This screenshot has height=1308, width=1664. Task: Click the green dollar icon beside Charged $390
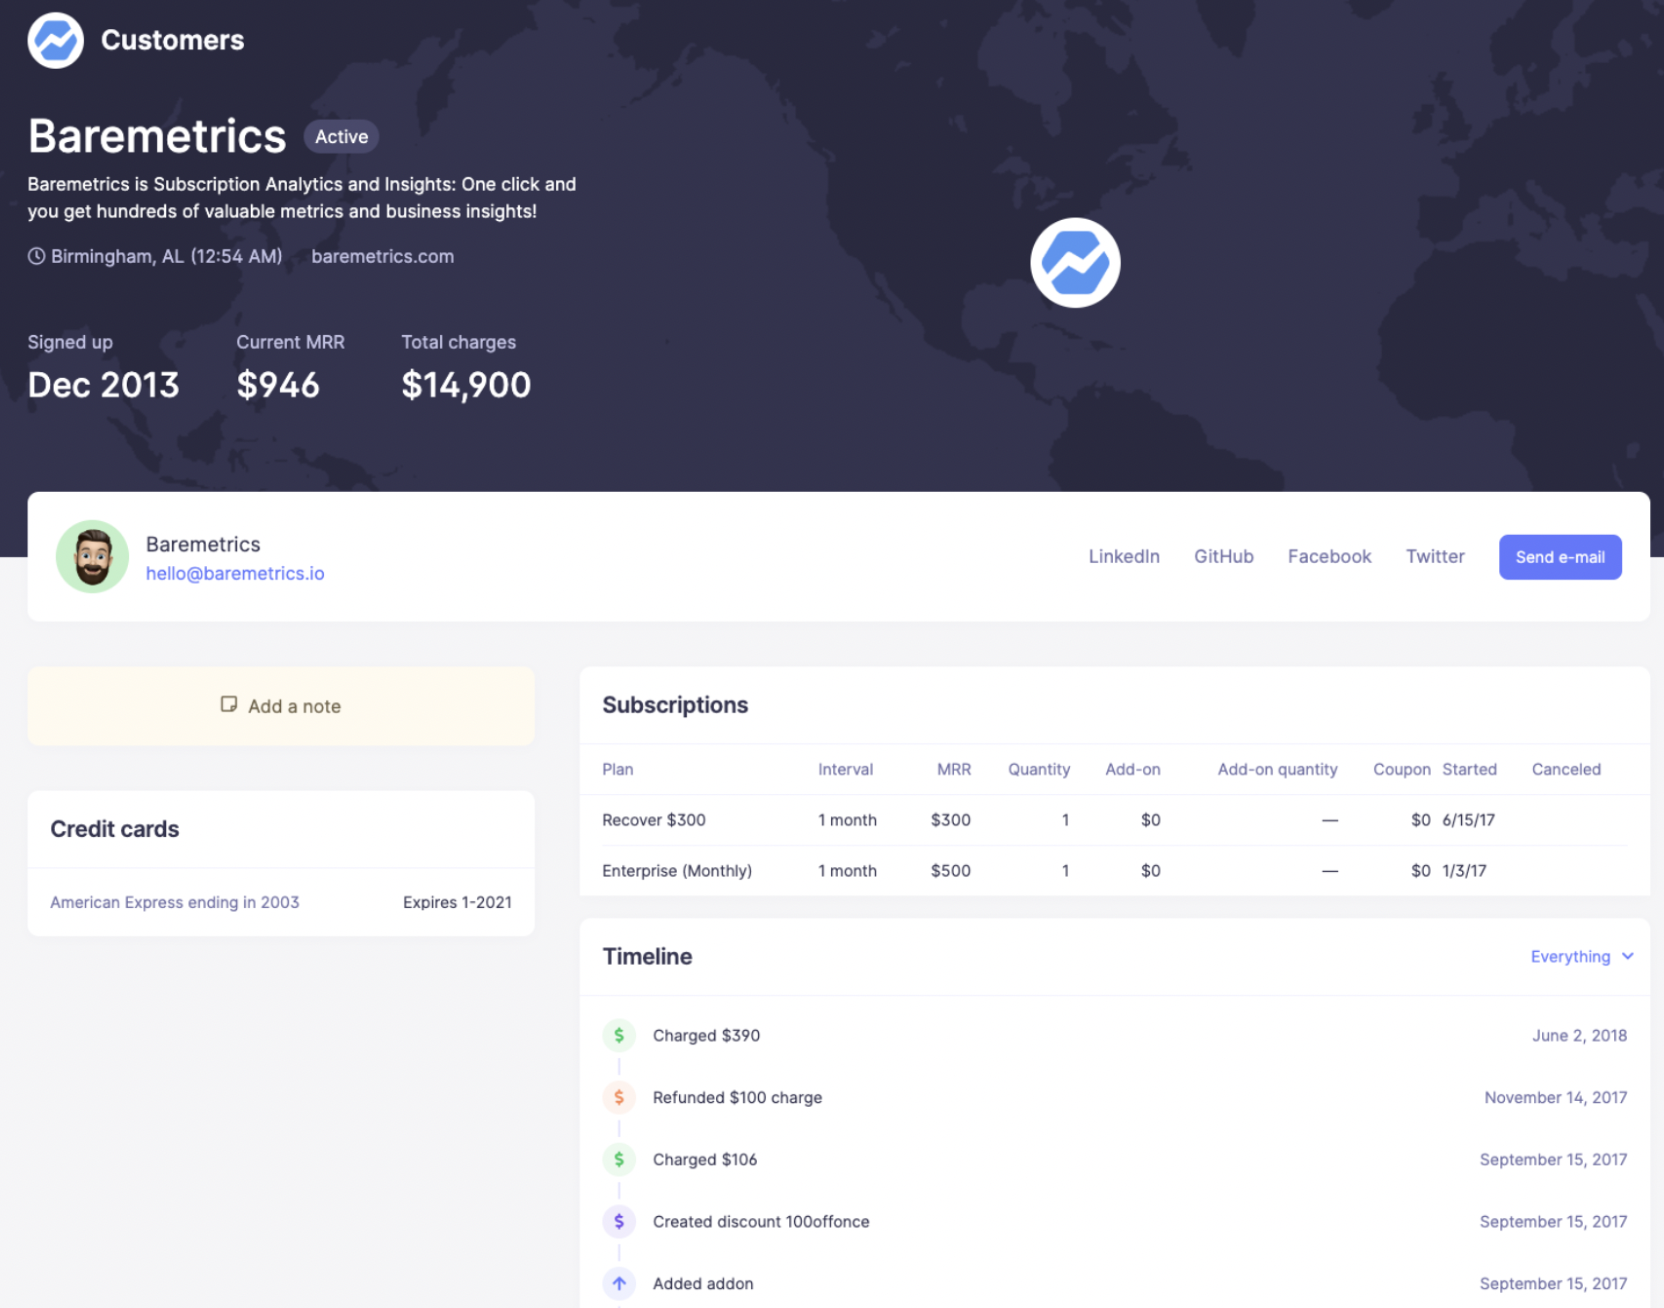[x=619, y=1035]
